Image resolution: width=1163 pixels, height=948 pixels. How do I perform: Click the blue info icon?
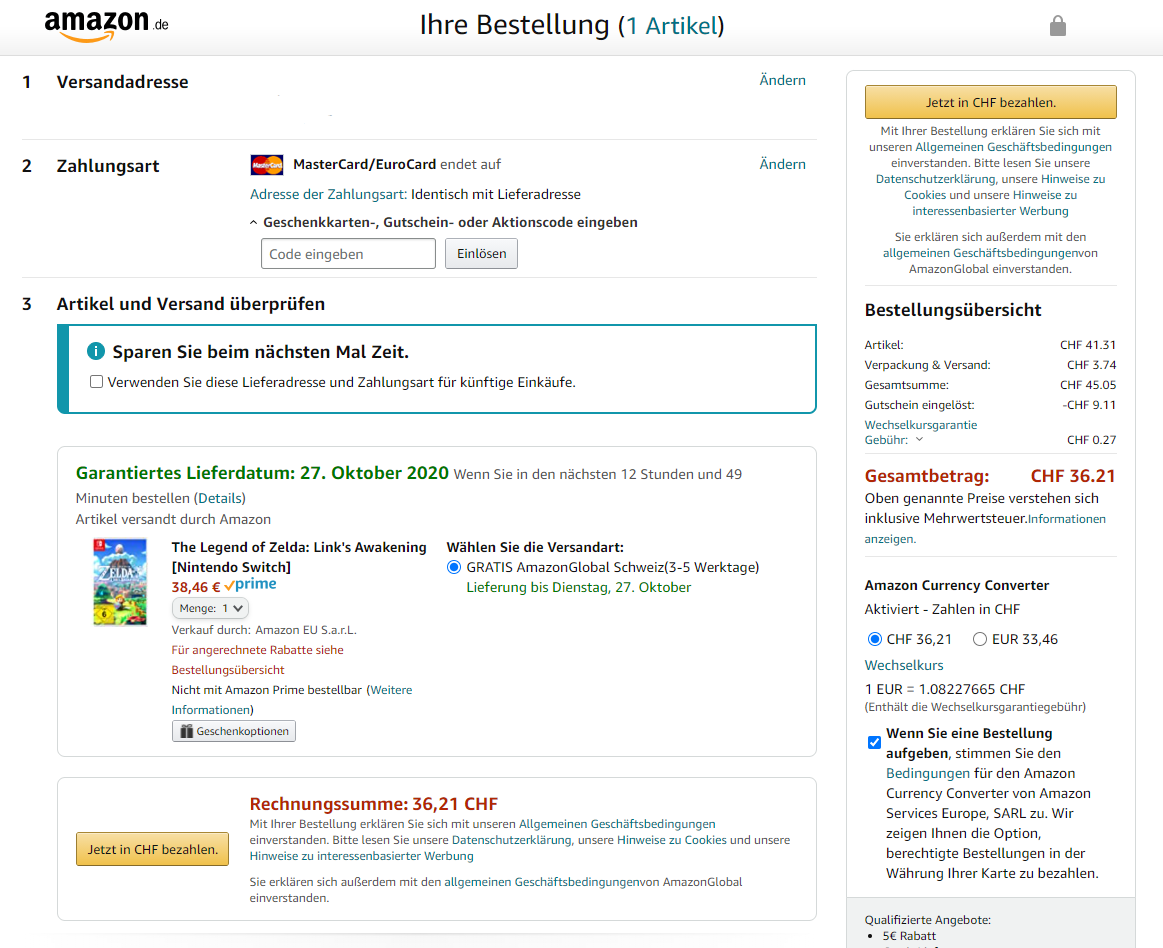(96, 351)
